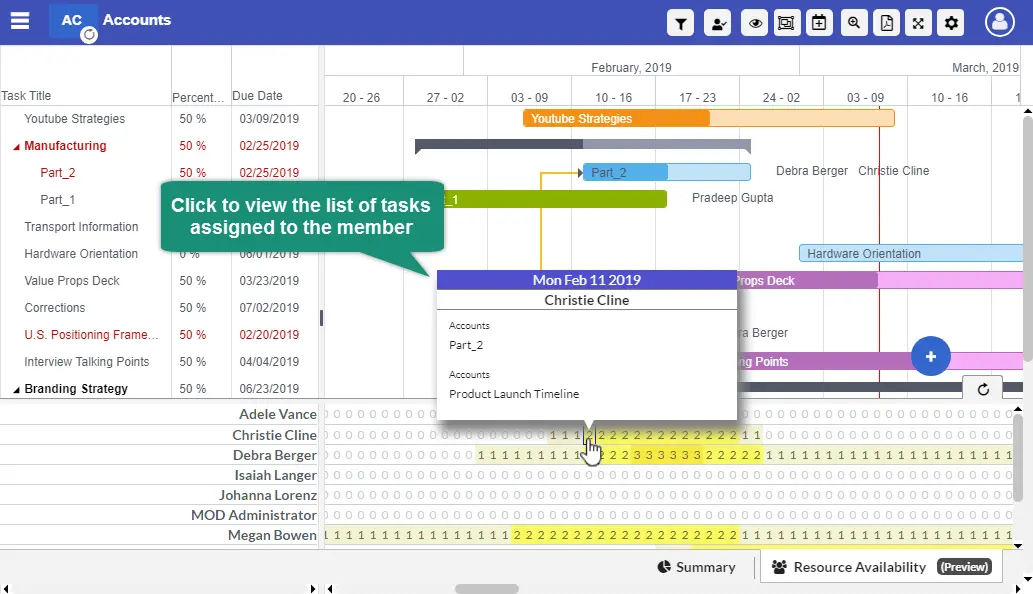Click the blue plus add button
The height and width of the screenshot is (594, 1033).
click(930, 357)
